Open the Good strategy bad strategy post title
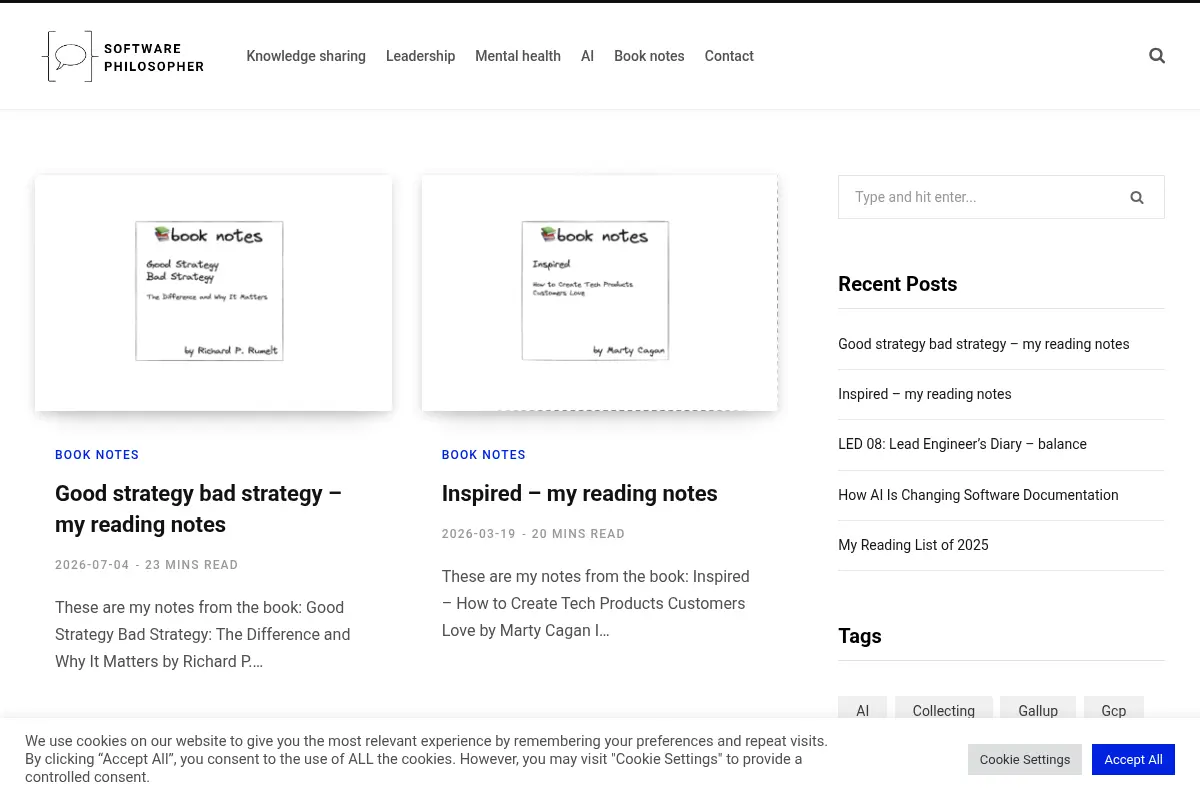 (198, 509)
